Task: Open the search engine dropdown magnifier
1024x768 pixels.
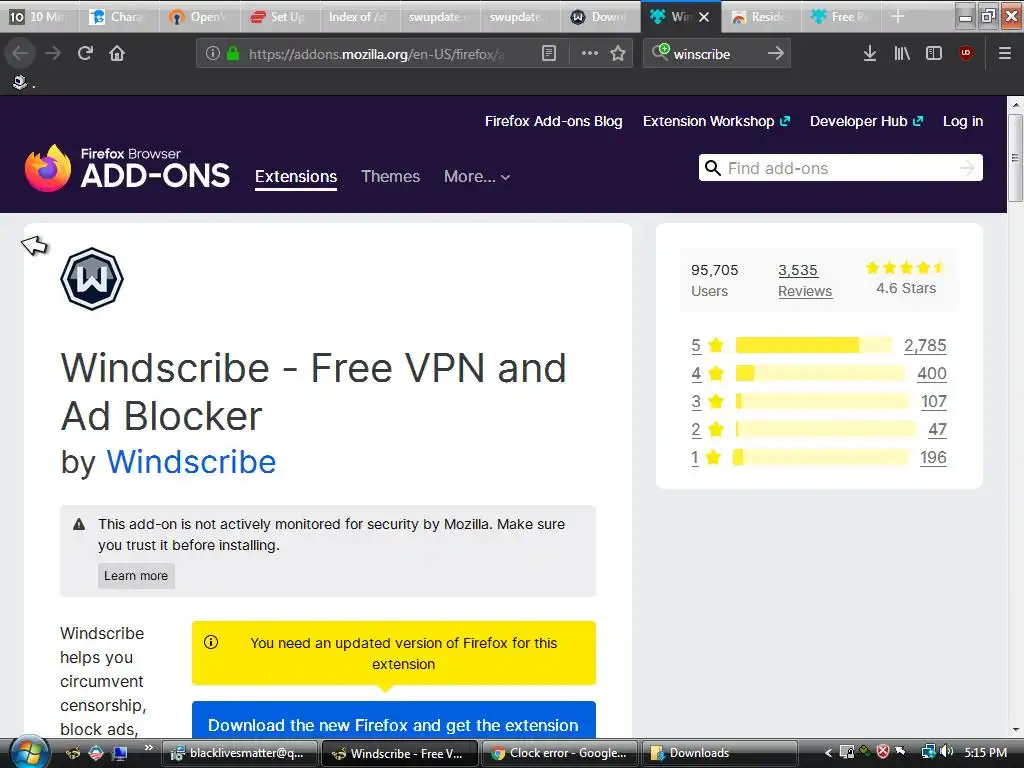Action: pyautogui.click(x=660, y=52)
